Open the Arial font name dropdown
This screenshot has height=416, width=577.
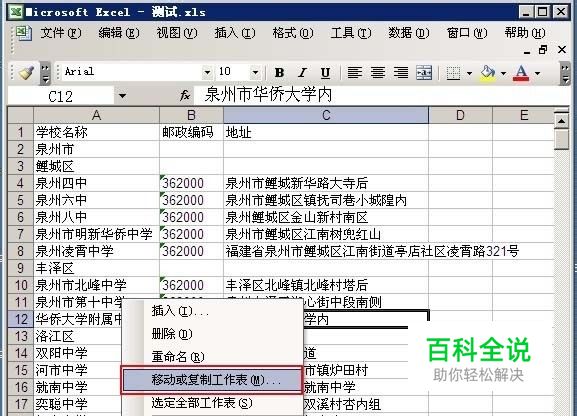click(208, 72)
